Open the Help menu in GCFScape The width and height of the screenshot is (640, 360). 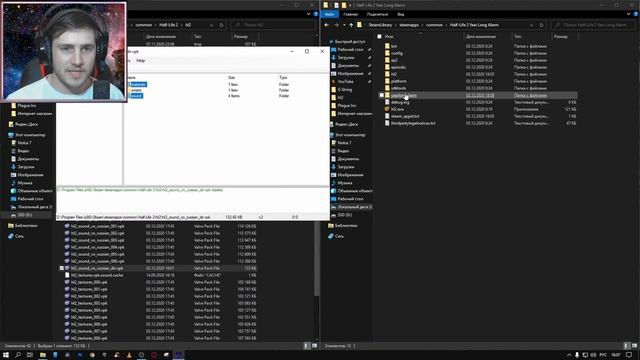click(141, 60)
